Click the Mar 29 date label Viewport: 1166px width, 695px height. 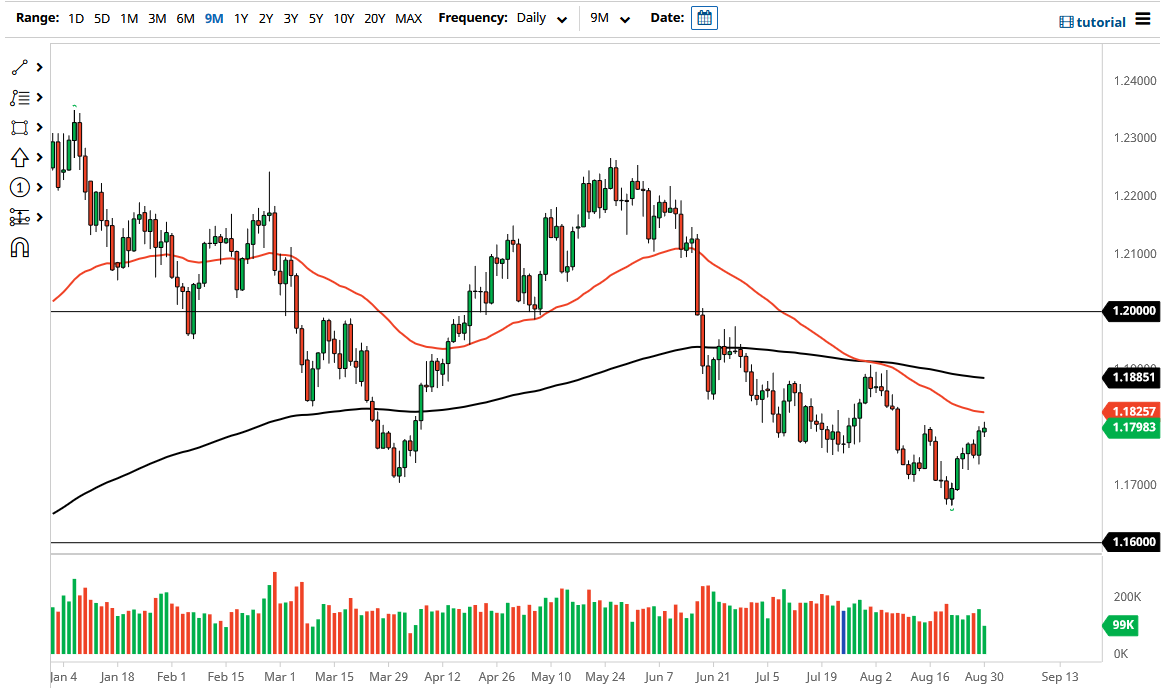(389, 677)
